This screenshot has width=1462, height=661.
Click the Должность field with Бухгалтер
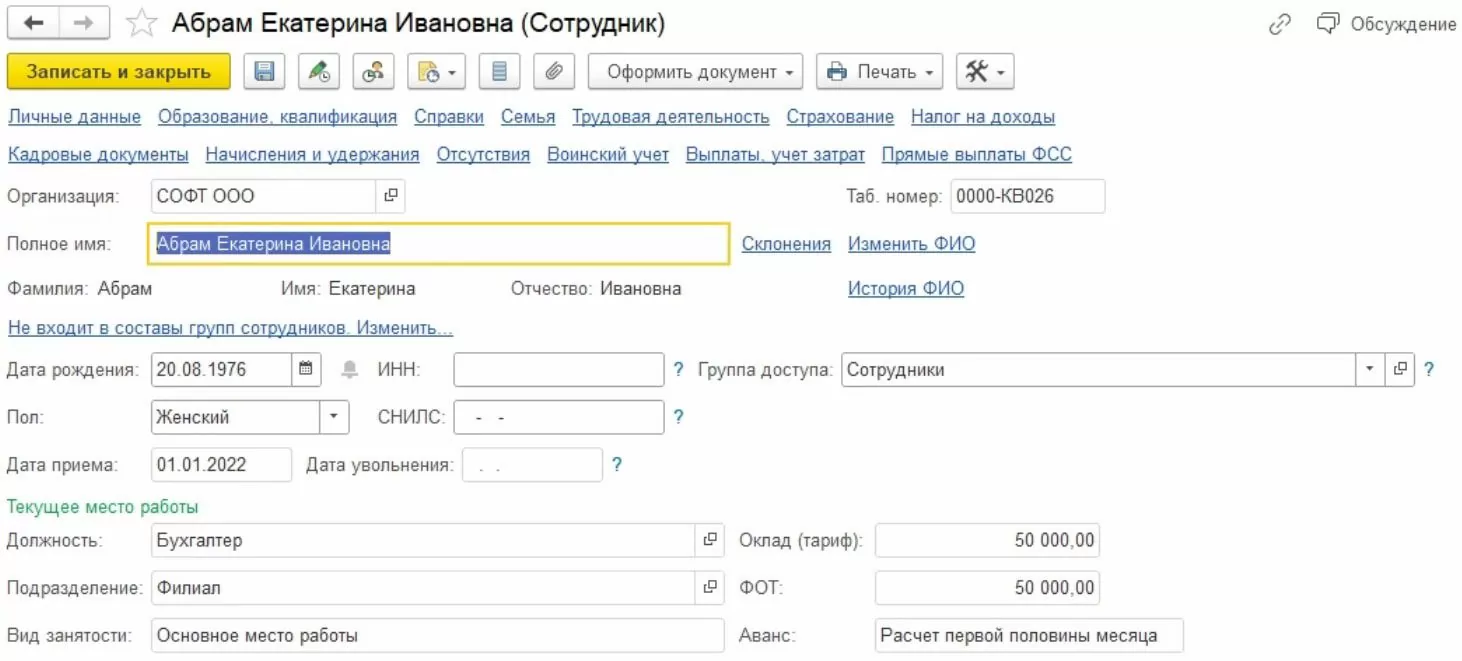point(423,541)
